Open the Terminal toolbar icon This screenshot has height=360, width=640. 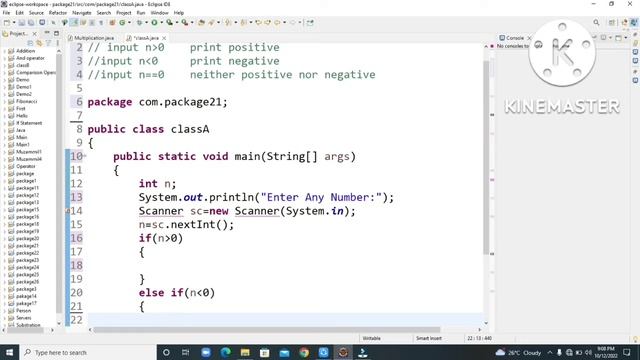[42, 22]
